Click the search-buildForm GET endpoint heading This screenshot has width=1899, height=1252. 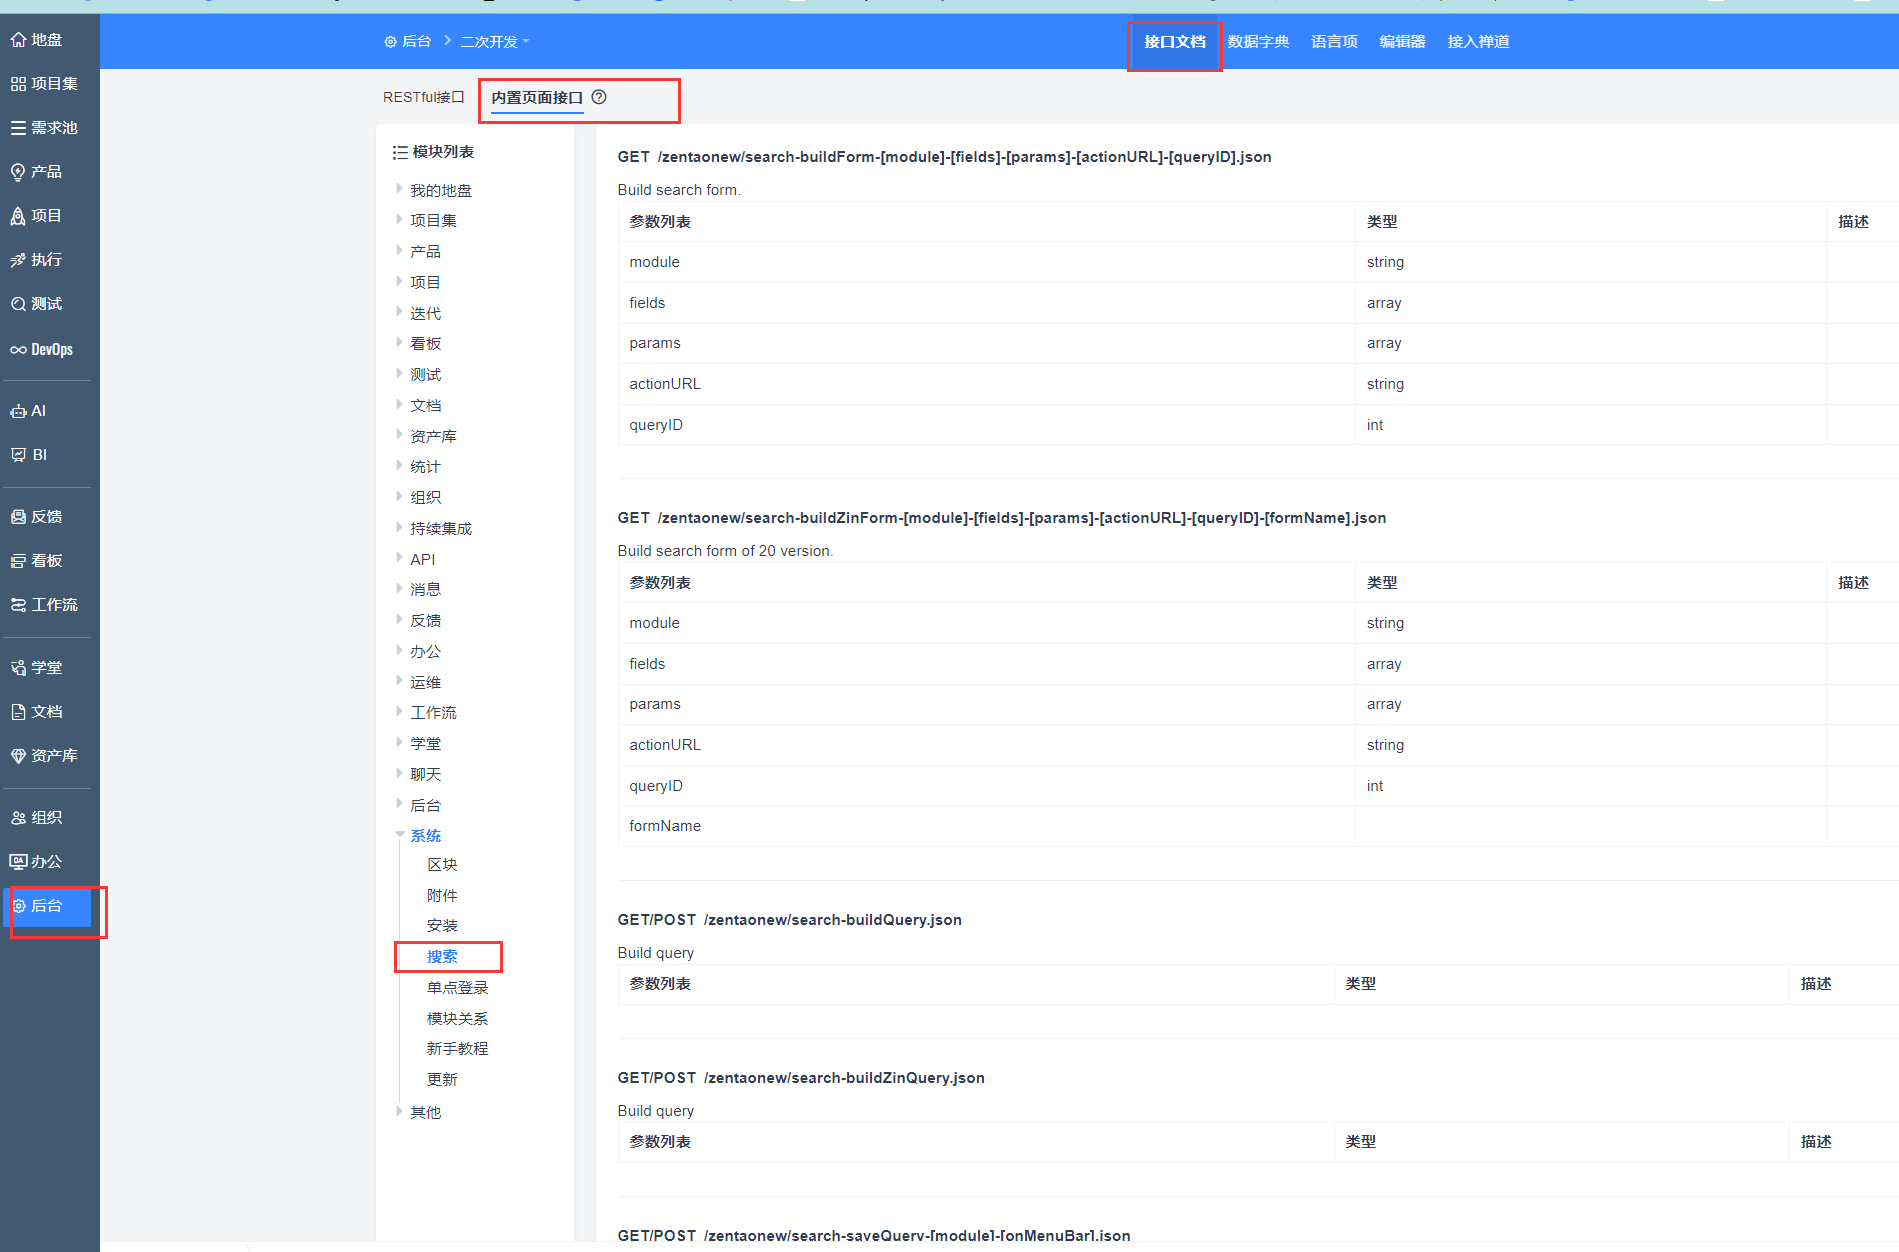(x=944, y=157)
